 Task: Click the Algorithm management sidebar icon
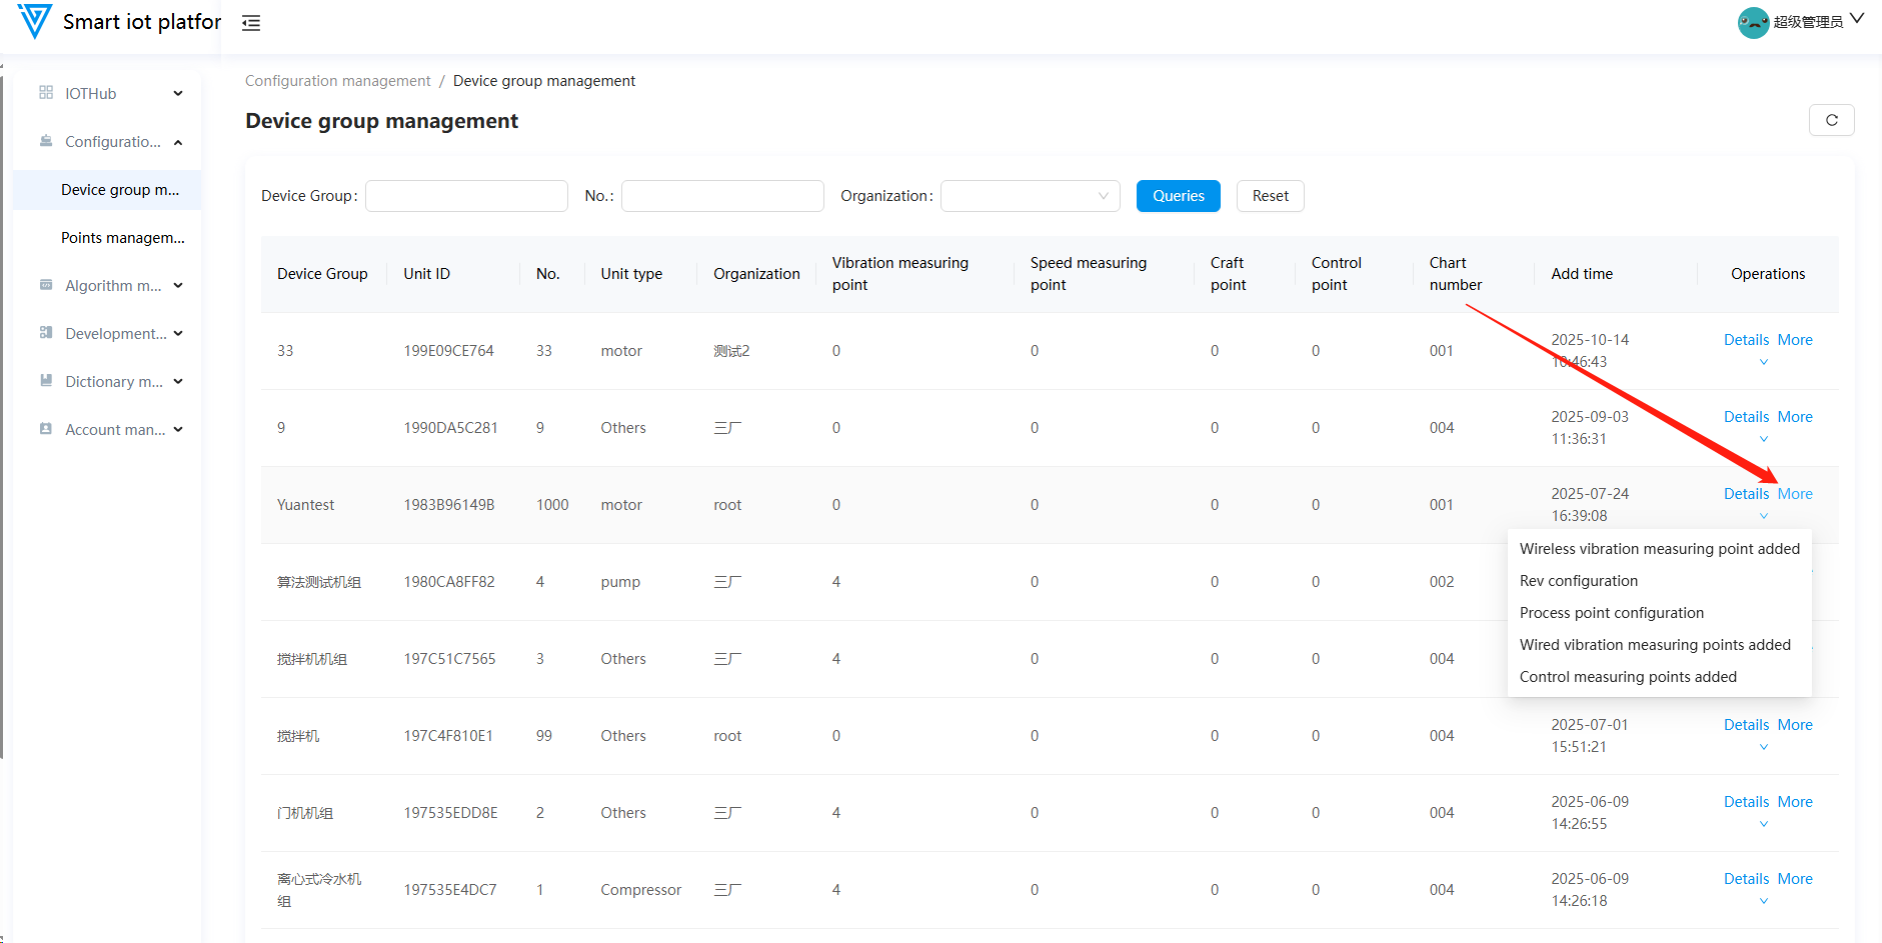click(x=46, y=285)
